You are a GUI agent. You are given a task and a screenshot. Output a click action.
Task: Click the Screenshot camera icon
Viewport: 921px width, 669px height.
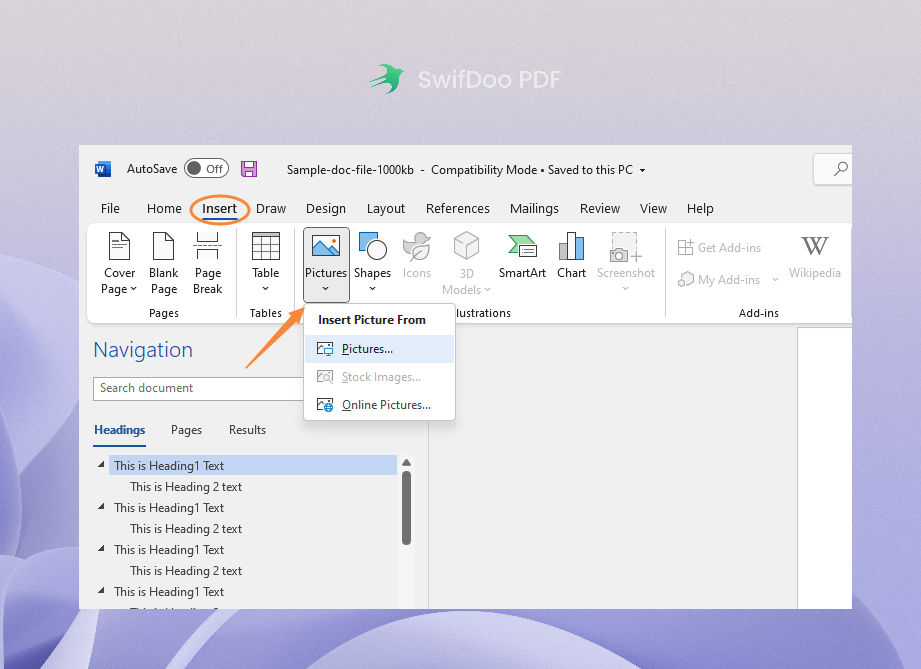tap(626, 247)
